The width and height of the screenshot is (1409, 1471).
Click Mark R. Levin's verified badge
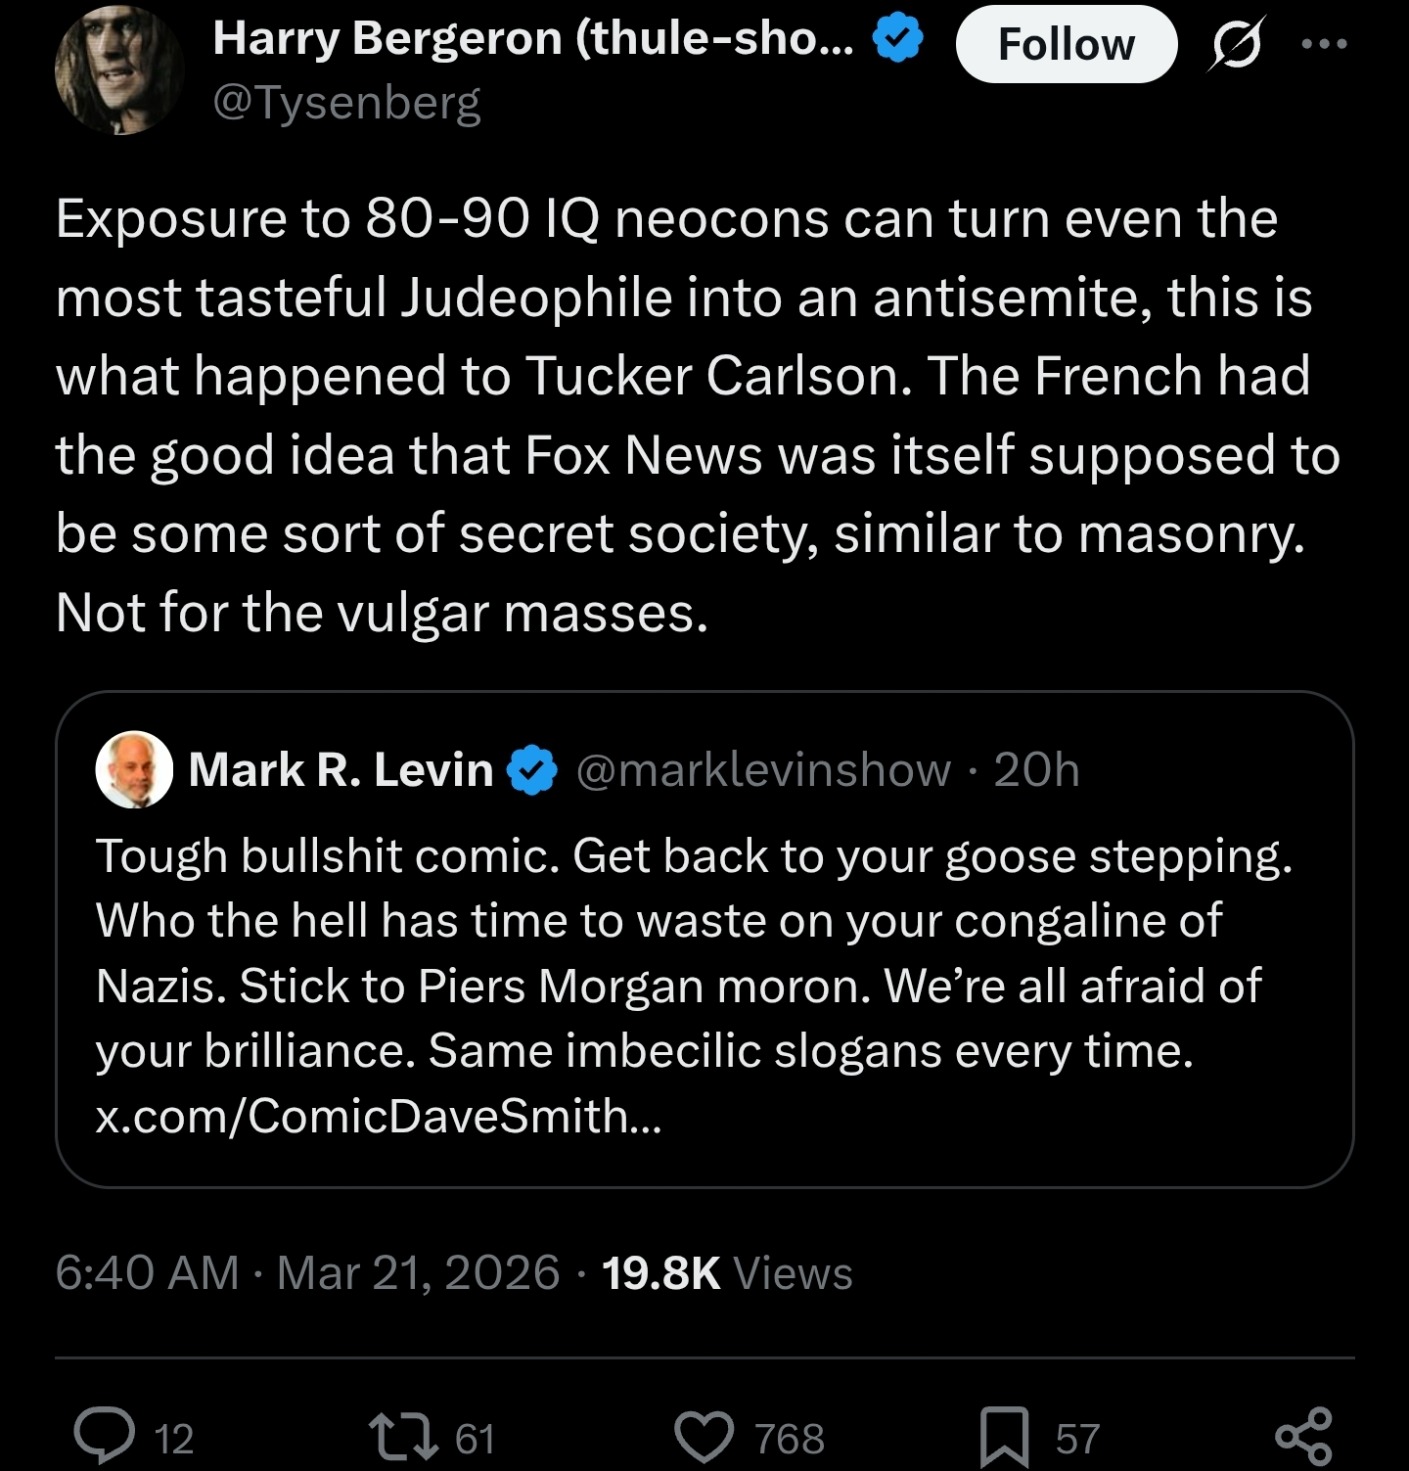click(532, 770)
